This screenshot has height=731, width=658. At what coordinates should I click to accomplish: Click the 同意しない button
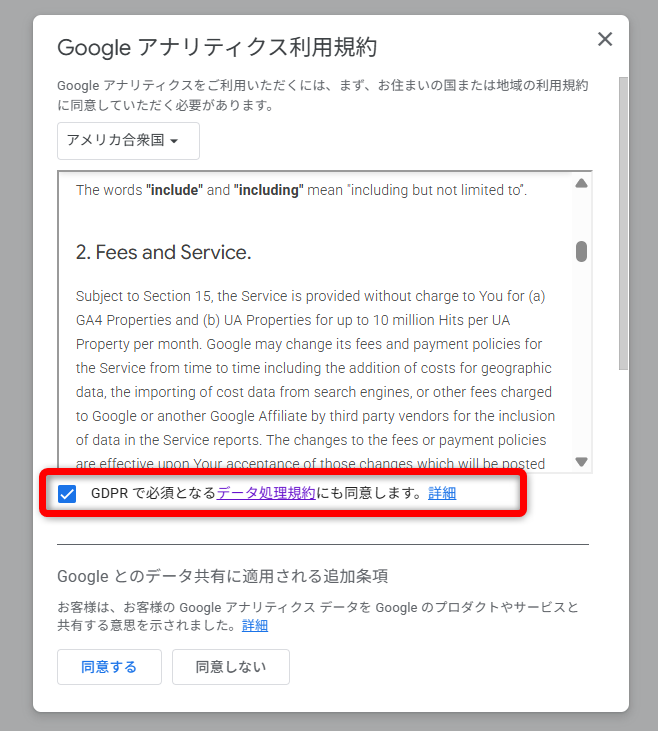[231, 667]
